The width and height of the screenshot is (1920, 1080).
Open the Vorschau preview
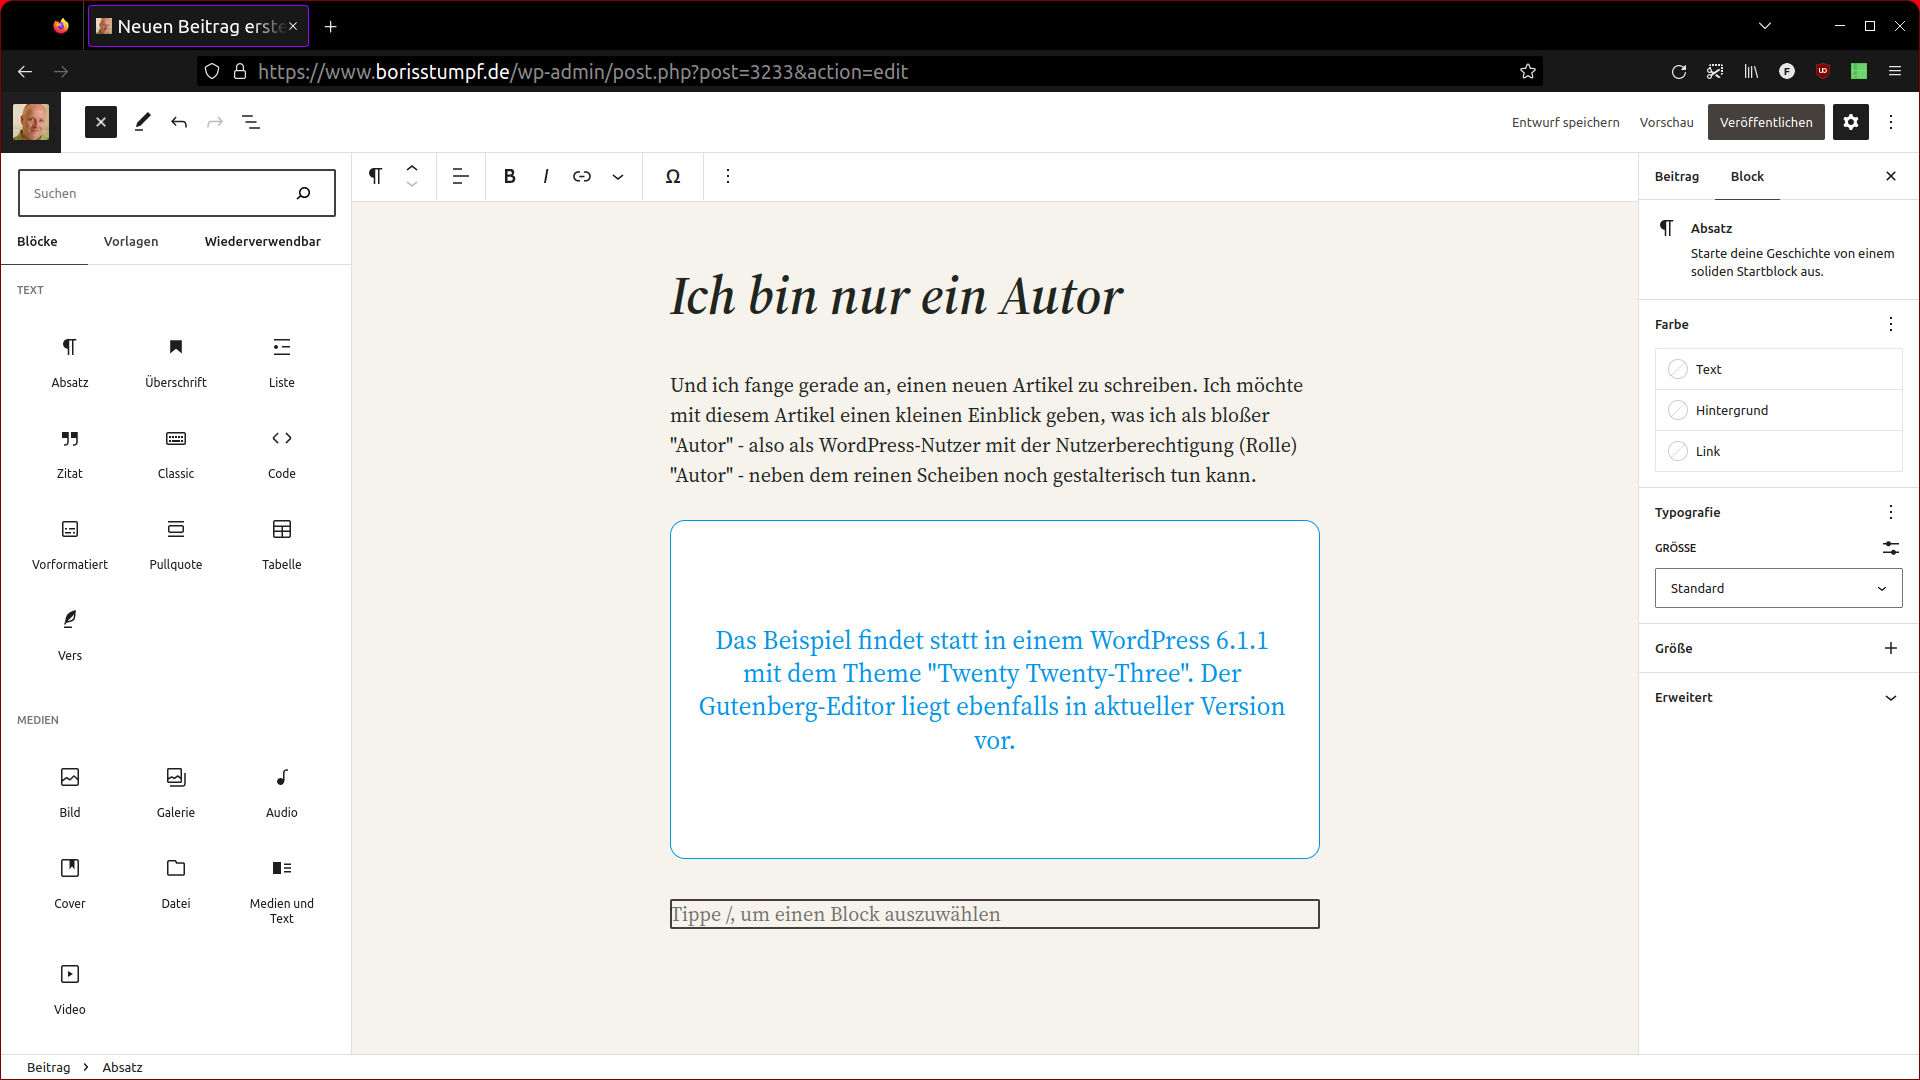tap(1667, 122)
